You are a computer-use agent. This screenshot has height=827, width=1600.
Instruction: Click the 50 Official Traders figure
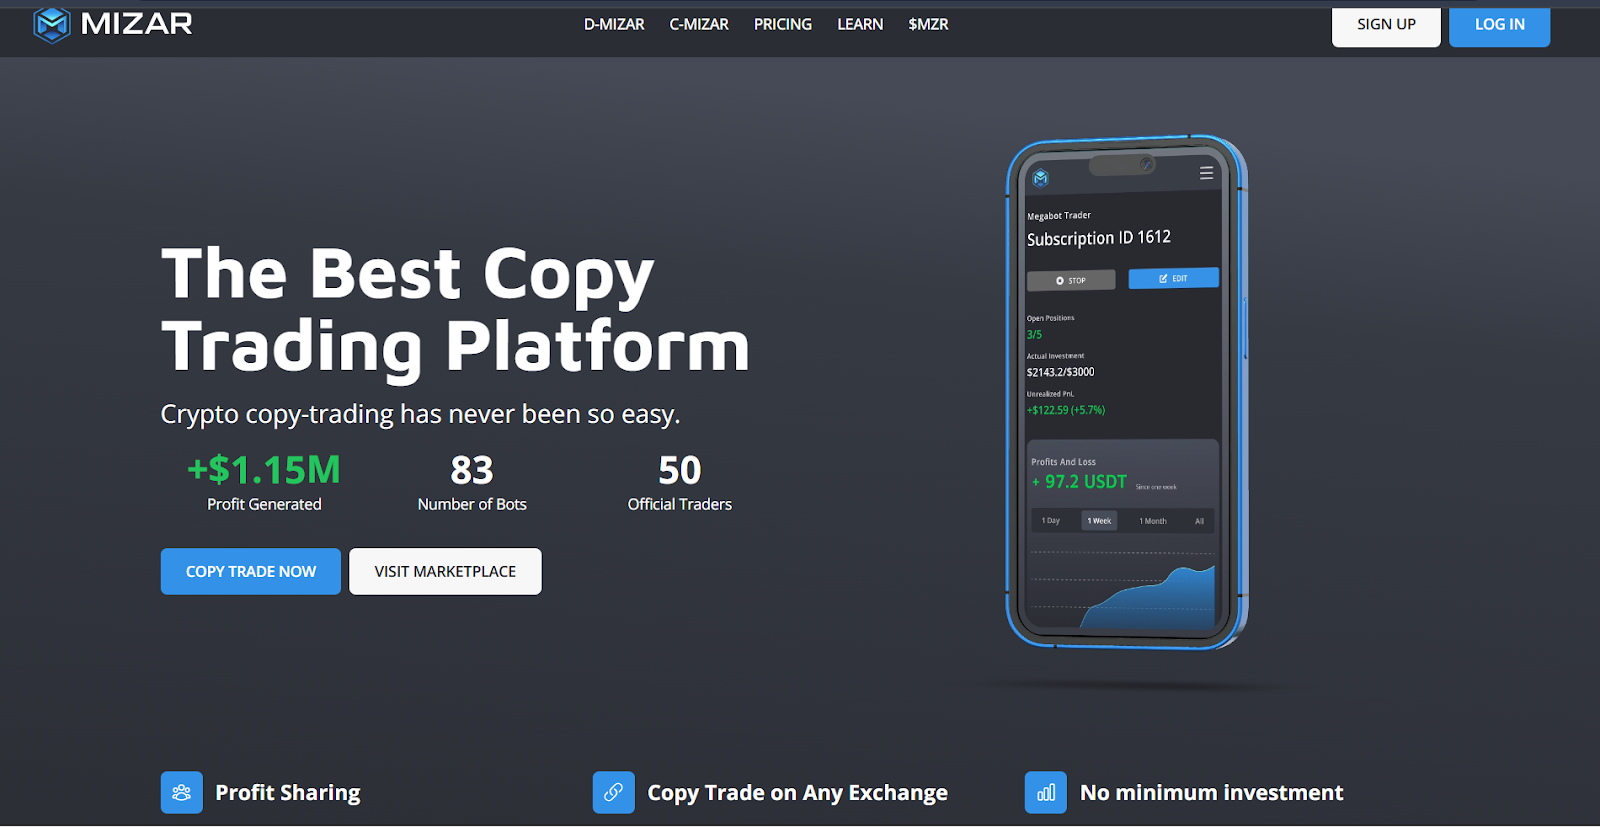(x=680, y=482)
